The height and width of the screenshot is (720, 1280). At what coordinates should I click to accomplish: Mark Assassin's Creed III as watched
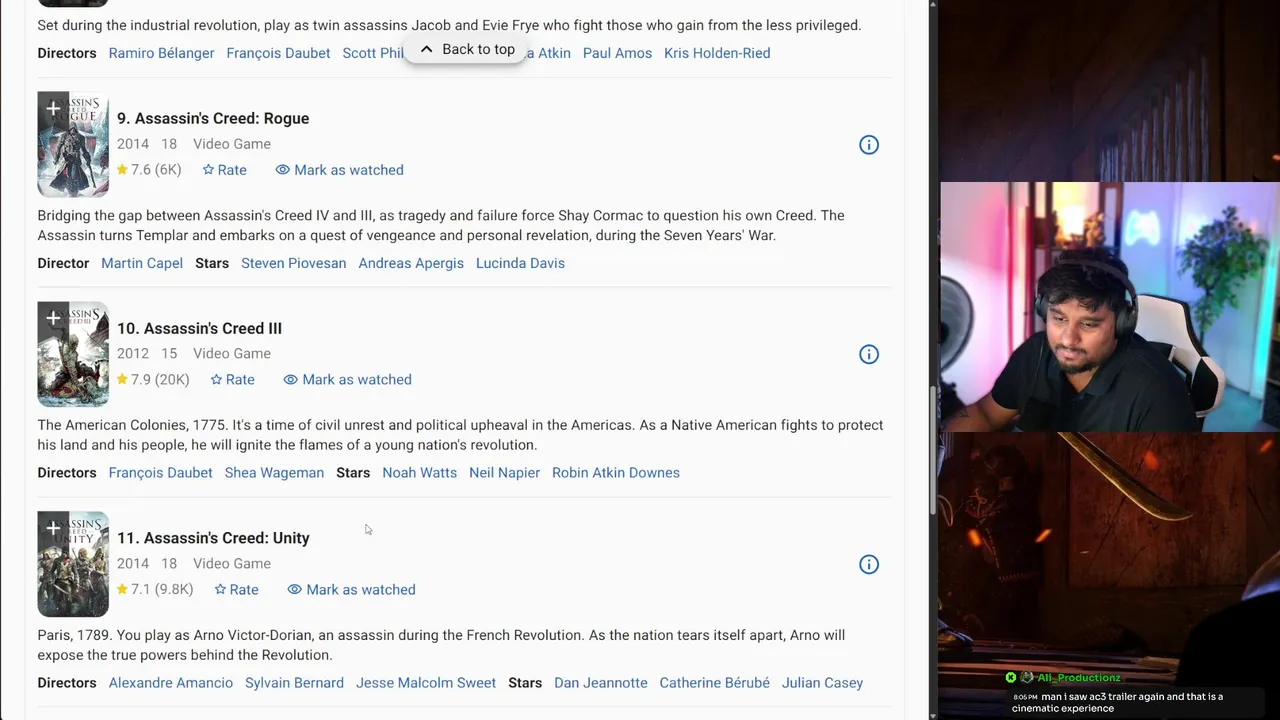click(347, 380)
